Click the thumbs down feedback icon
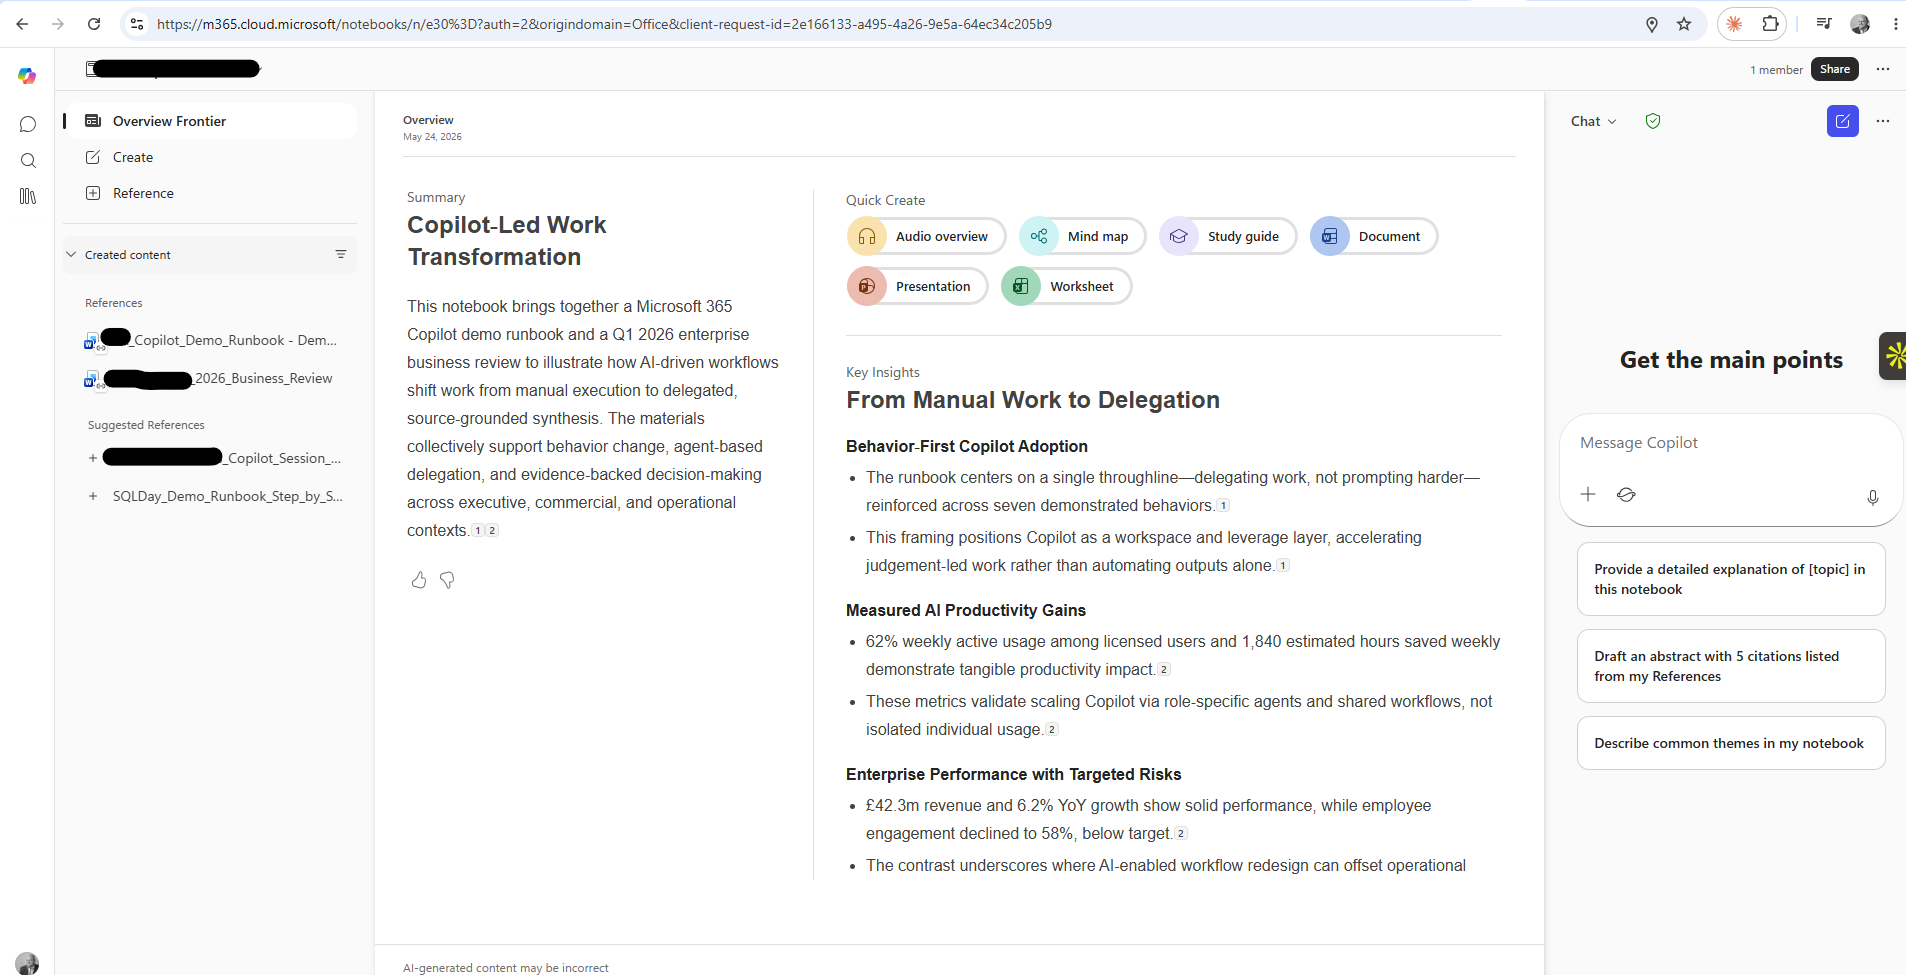The width and height of the screenshot is (1906, 975). [x=447, y=580]
